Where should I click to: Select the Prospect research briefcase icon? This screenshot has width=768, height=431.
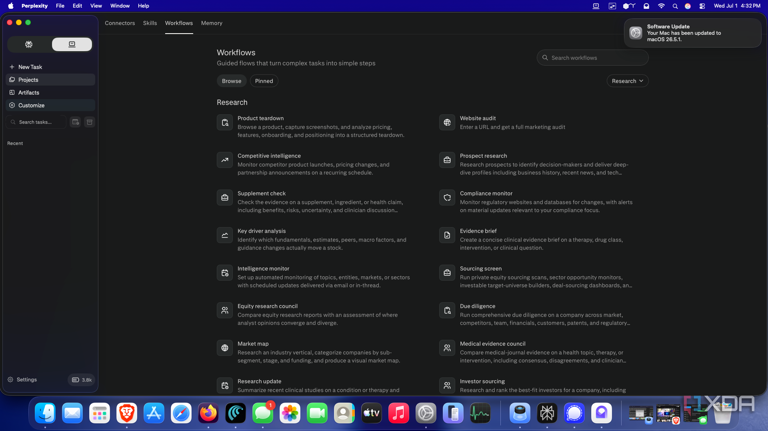pyautogui.click(x=447, y=160)
